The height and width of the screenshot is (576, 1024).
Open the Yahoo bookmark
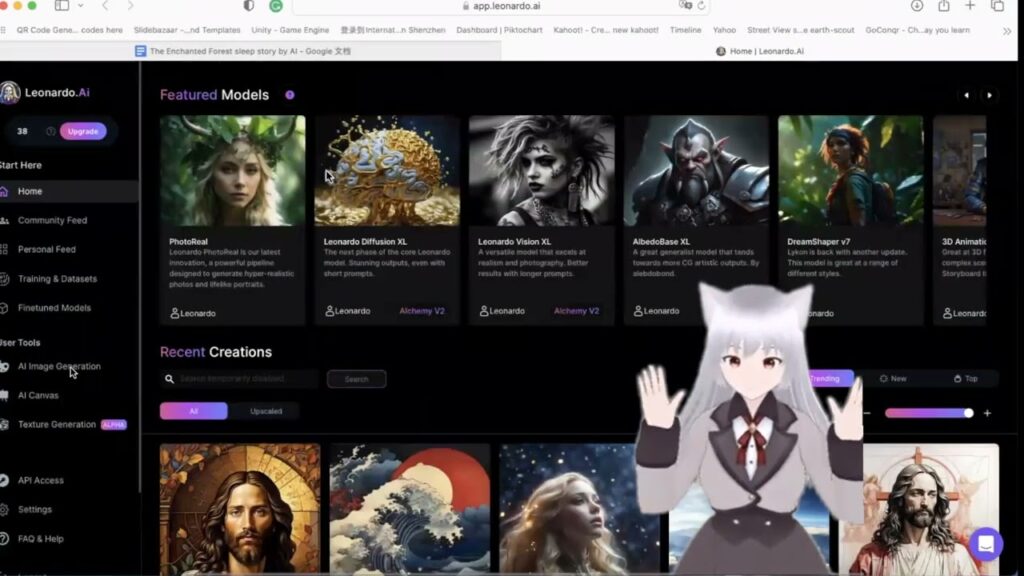tap(724, 30)
